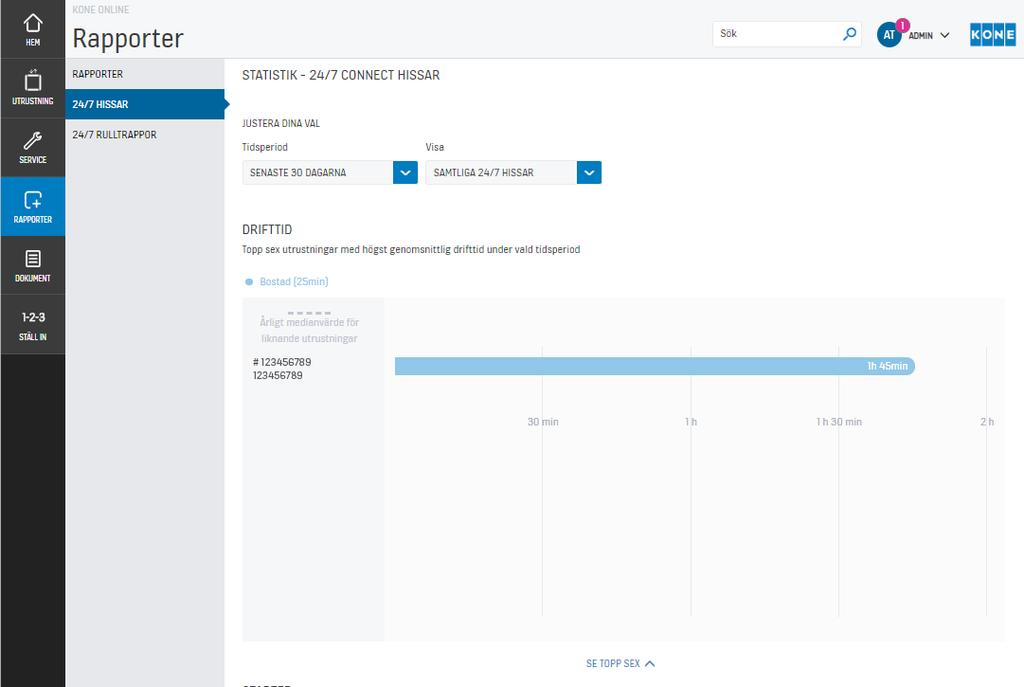Open 1-2-3 Ställ in settings
Viewport: 1024px width, 687px height.
click(x=33, y=325)
